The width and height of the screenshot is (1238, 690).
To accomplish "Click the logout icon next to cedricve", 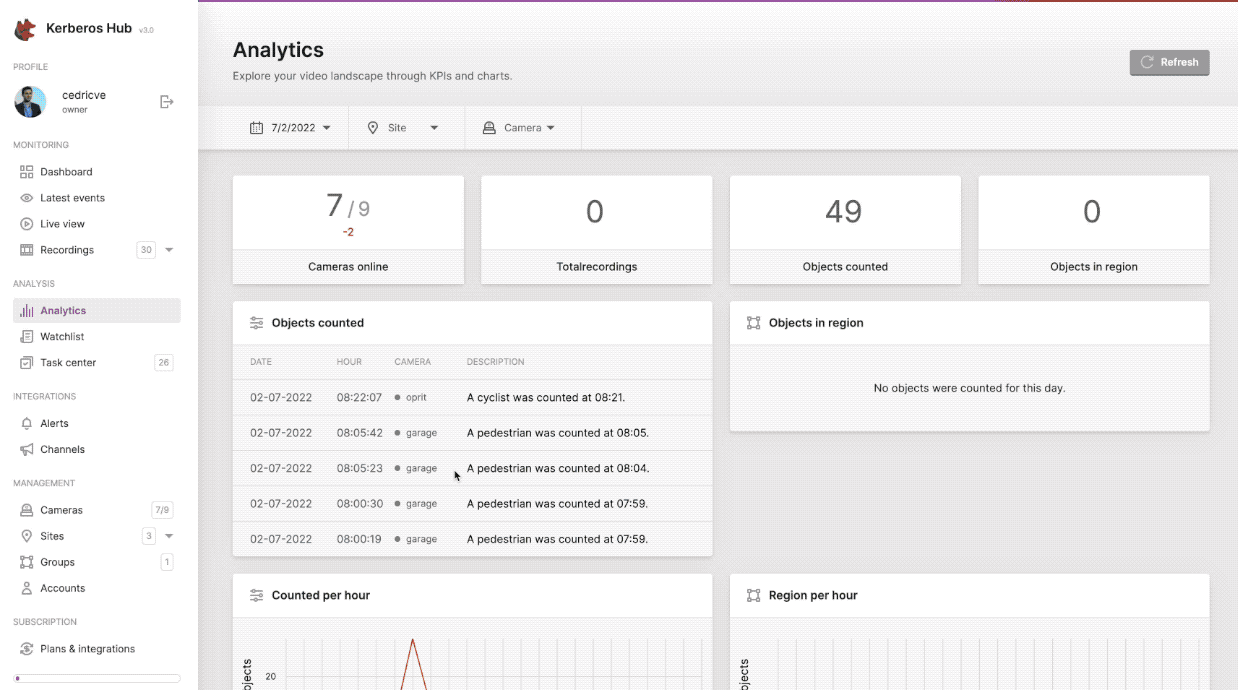I will coord(166,101).
